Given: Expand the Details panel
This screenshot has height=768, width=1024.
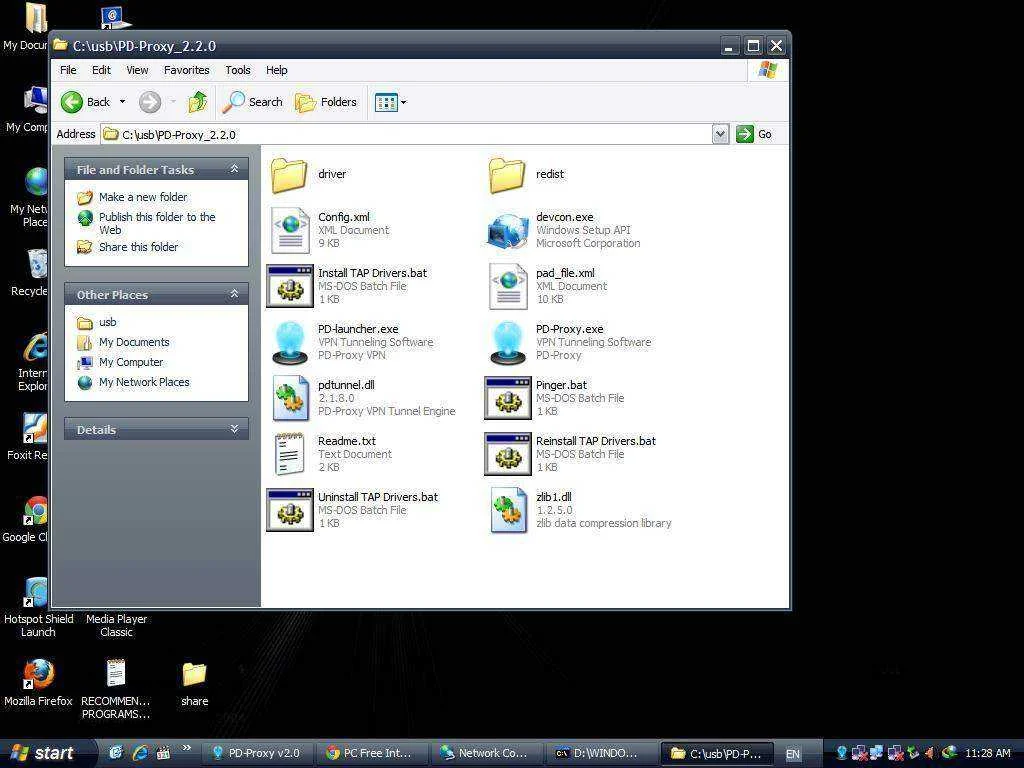Looking at the screenshot, I should 234,429.
